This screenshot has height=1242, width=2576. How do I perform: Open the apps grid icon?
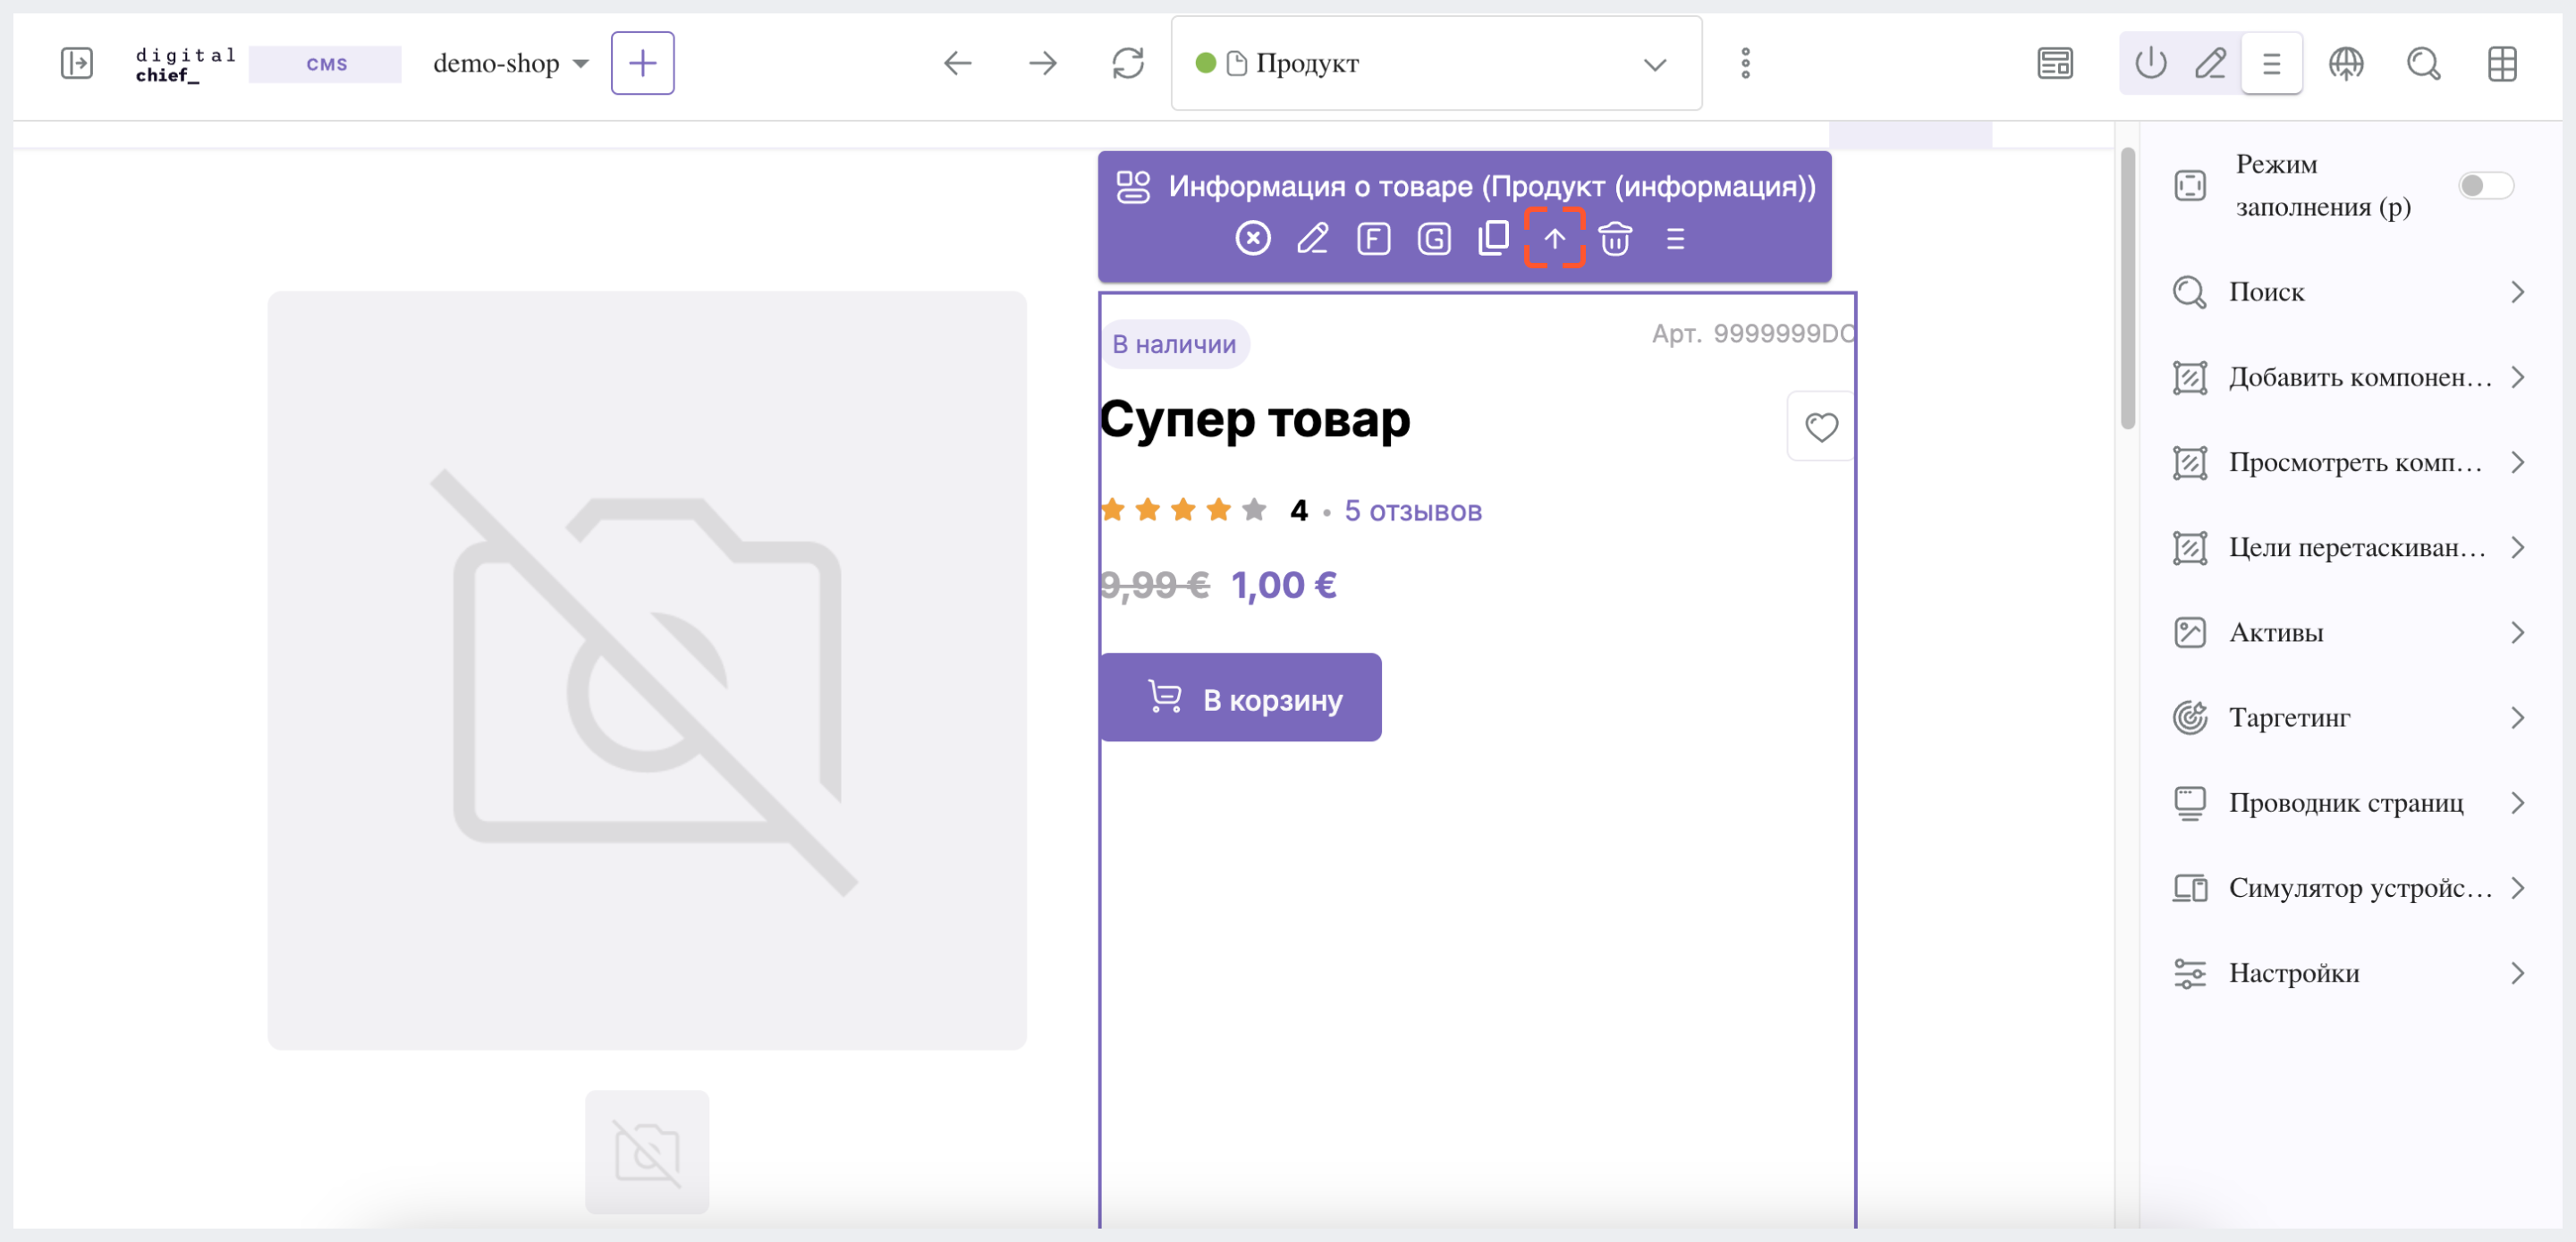pos(2501,63)
